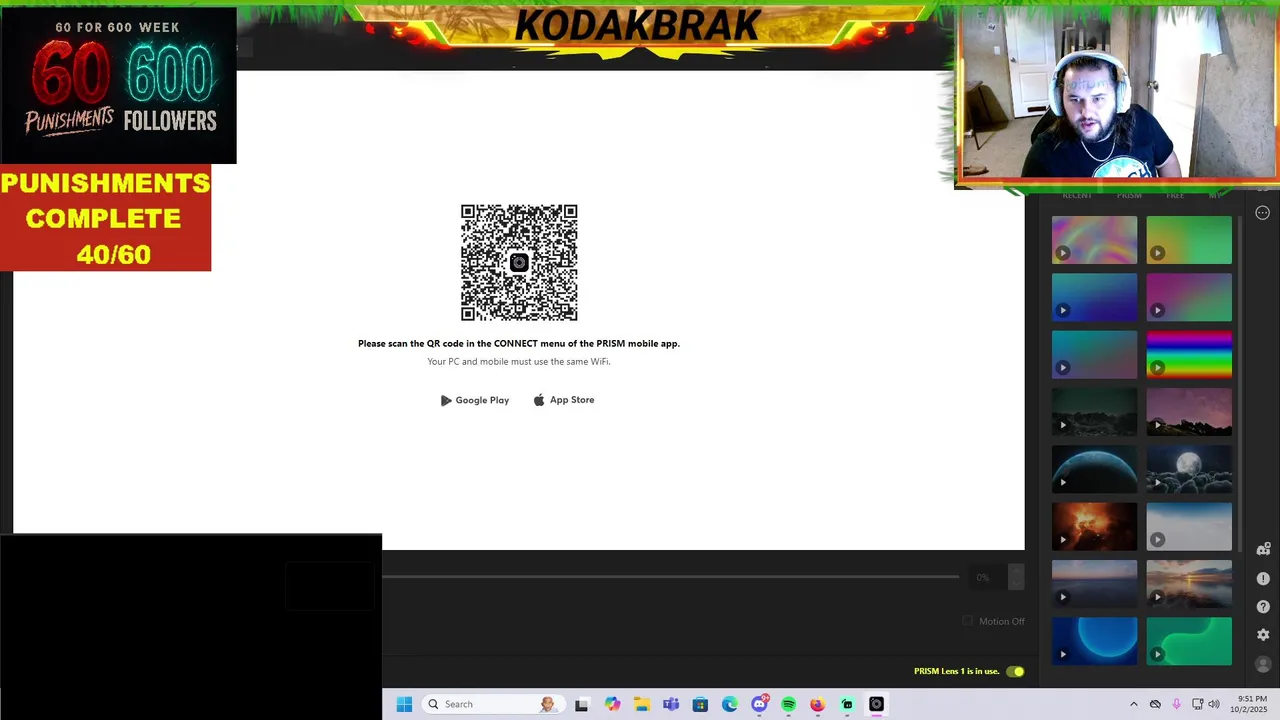Open the more options ellipsis icon

[1262, 213]
